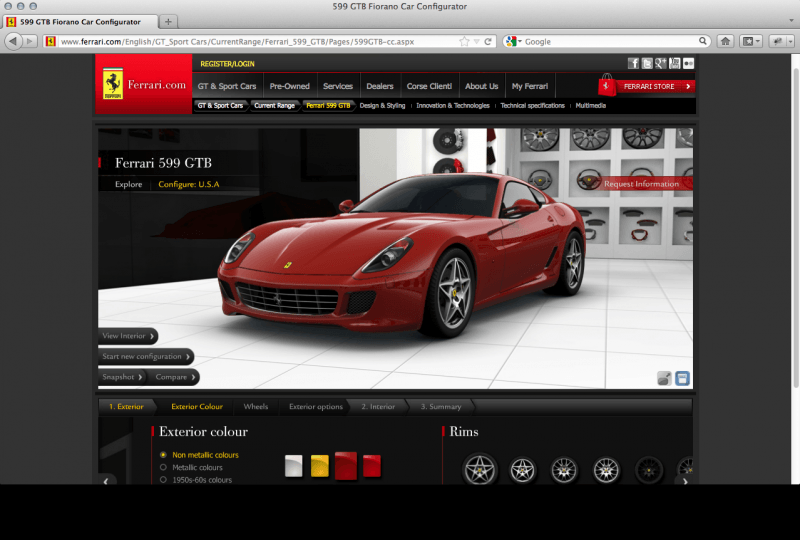This screenshot has height=540, width=800.
Task: Open the Dealers menu
Action: pyautogui.click(x=380, y=86)
